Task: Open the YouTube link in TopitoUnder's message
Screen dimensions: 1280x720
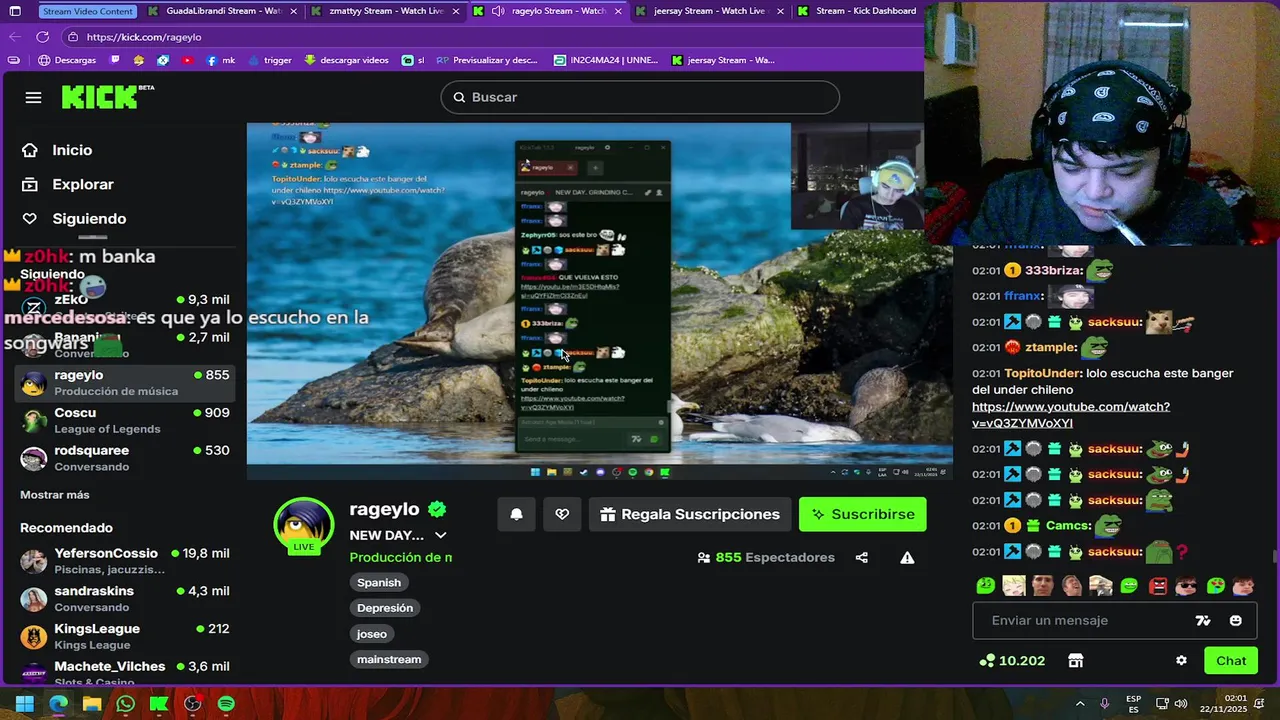Action: point(1070,415)
